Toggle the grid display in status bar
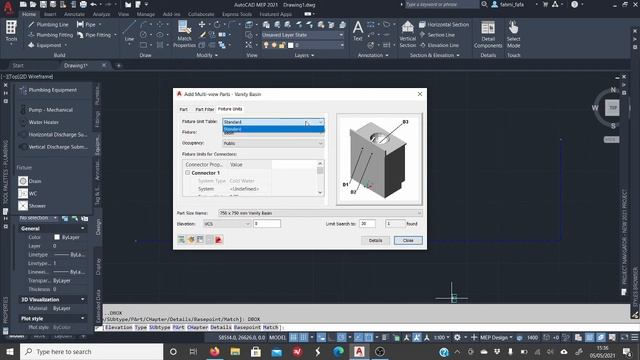This screenshot has height=360, width=640. point(293,338)
